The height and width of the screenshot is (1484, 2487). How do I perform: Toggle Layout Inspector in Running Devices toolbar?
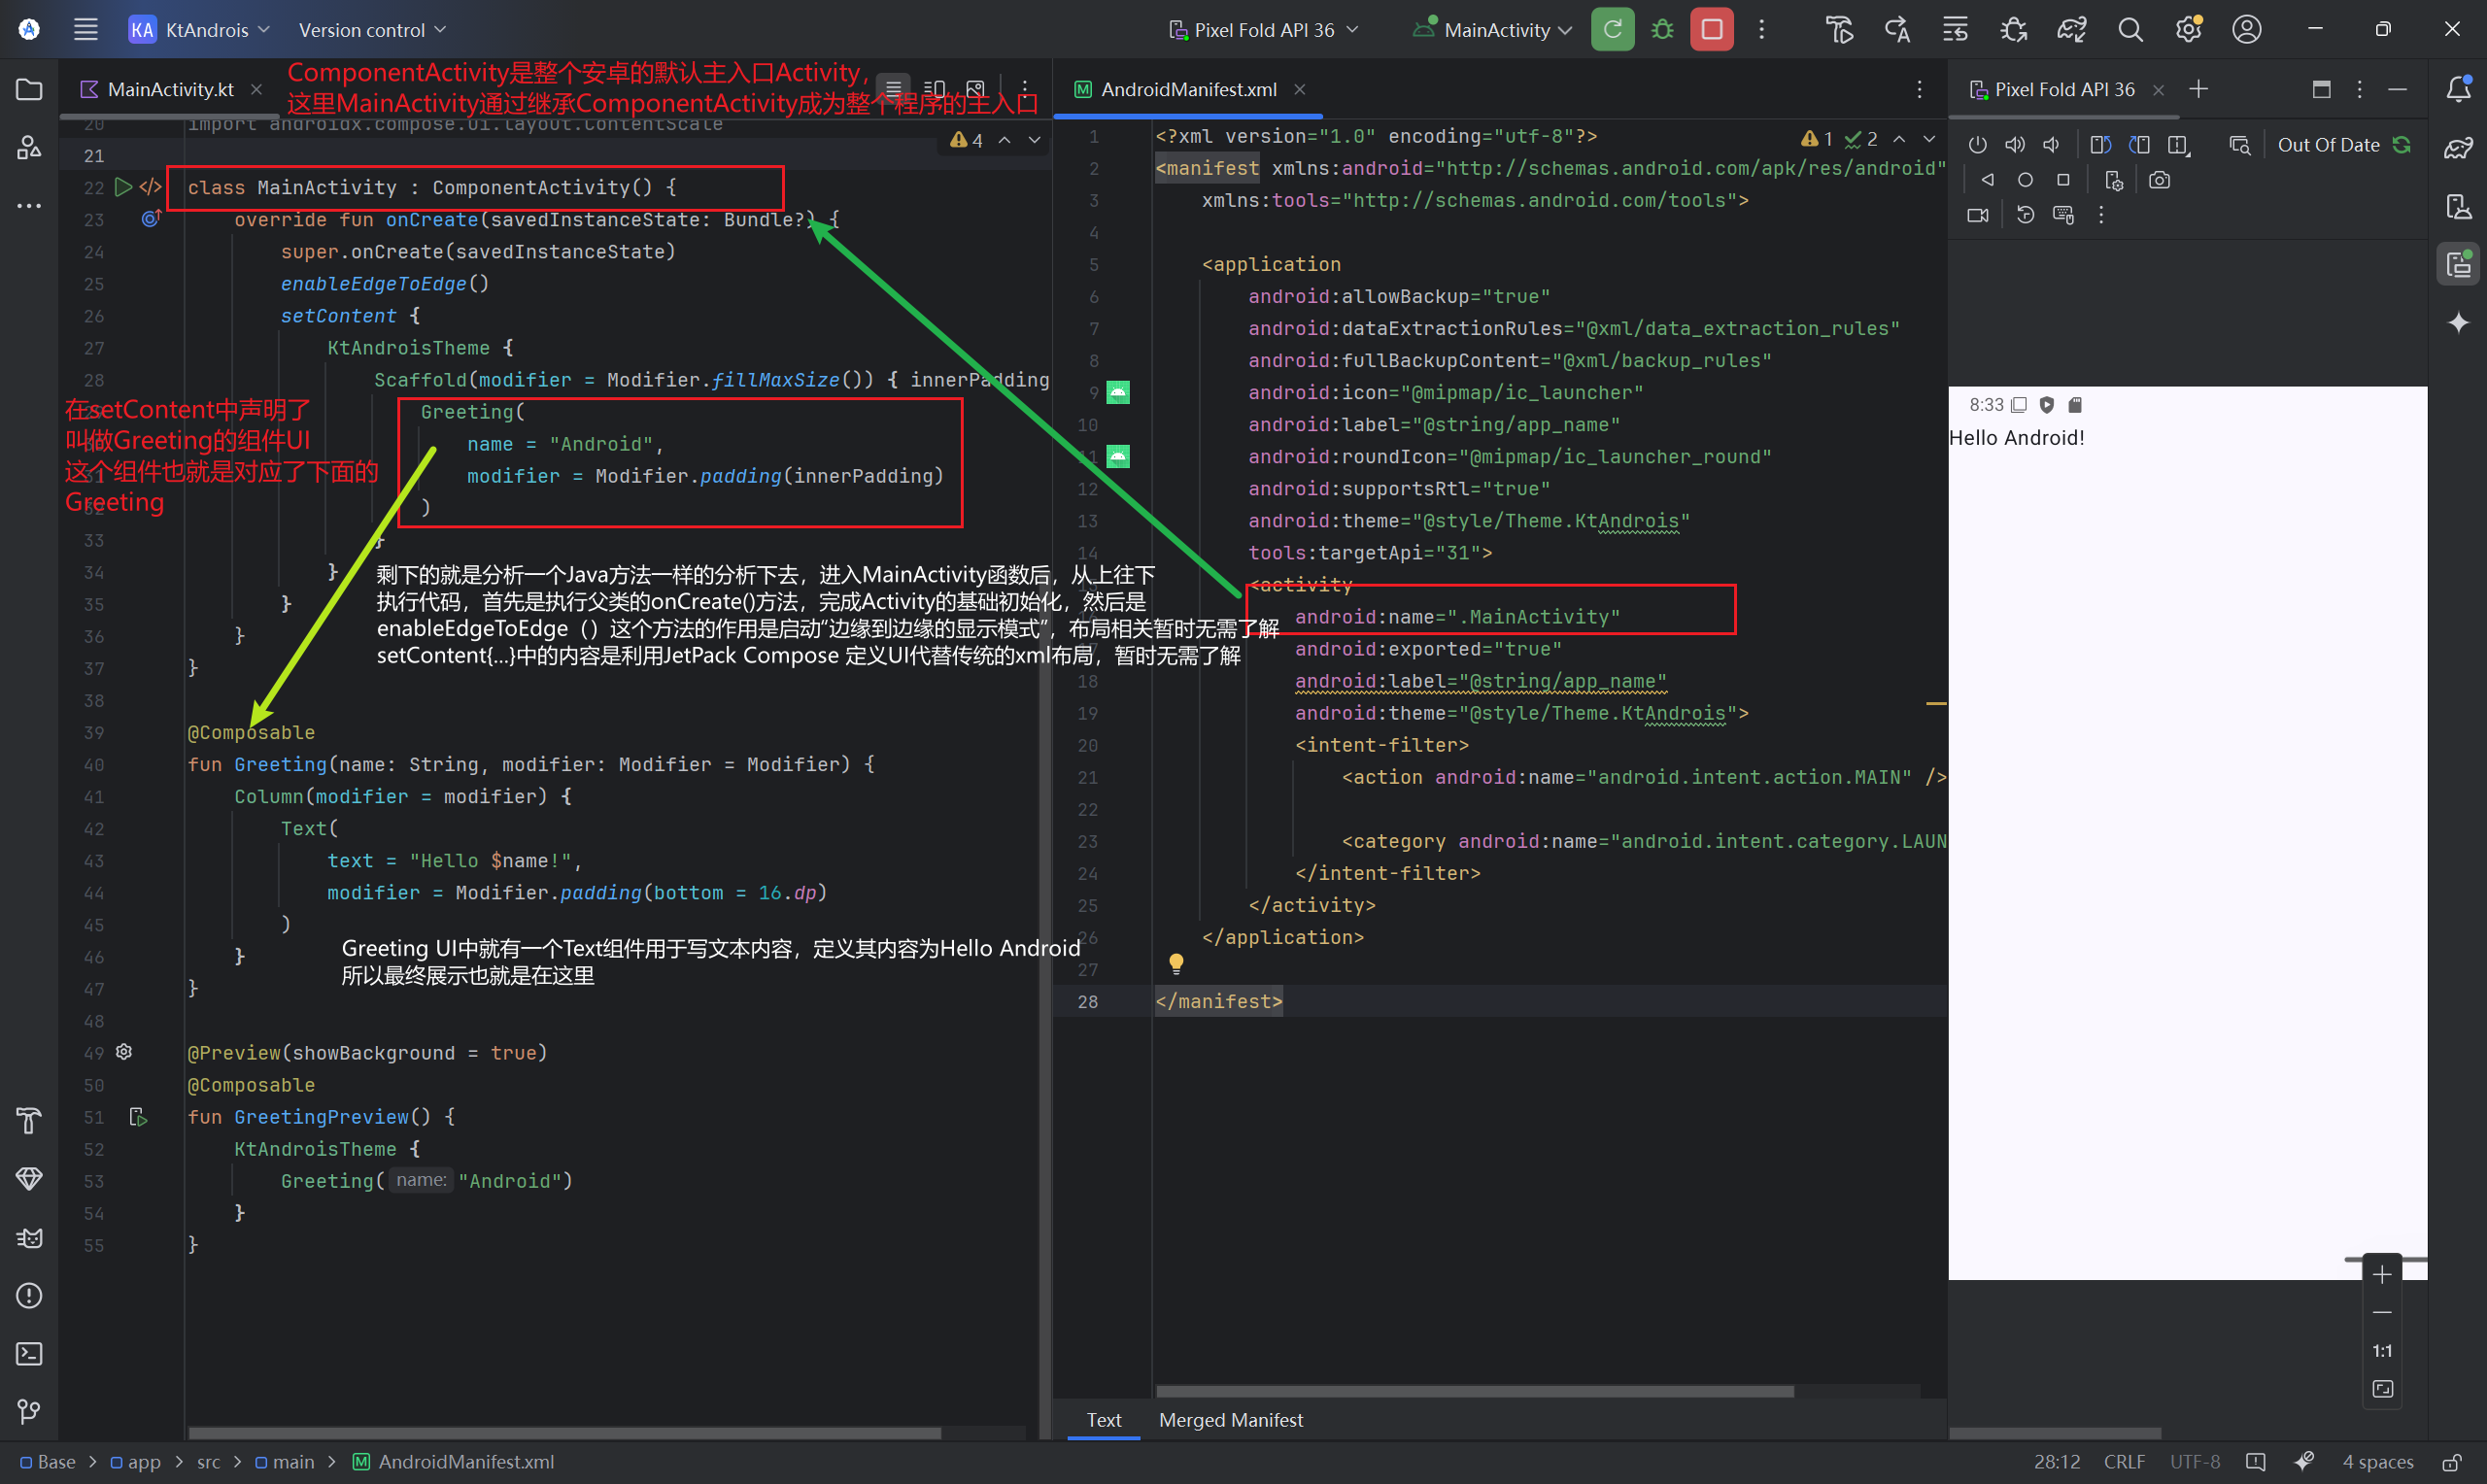pos(2240,145)
